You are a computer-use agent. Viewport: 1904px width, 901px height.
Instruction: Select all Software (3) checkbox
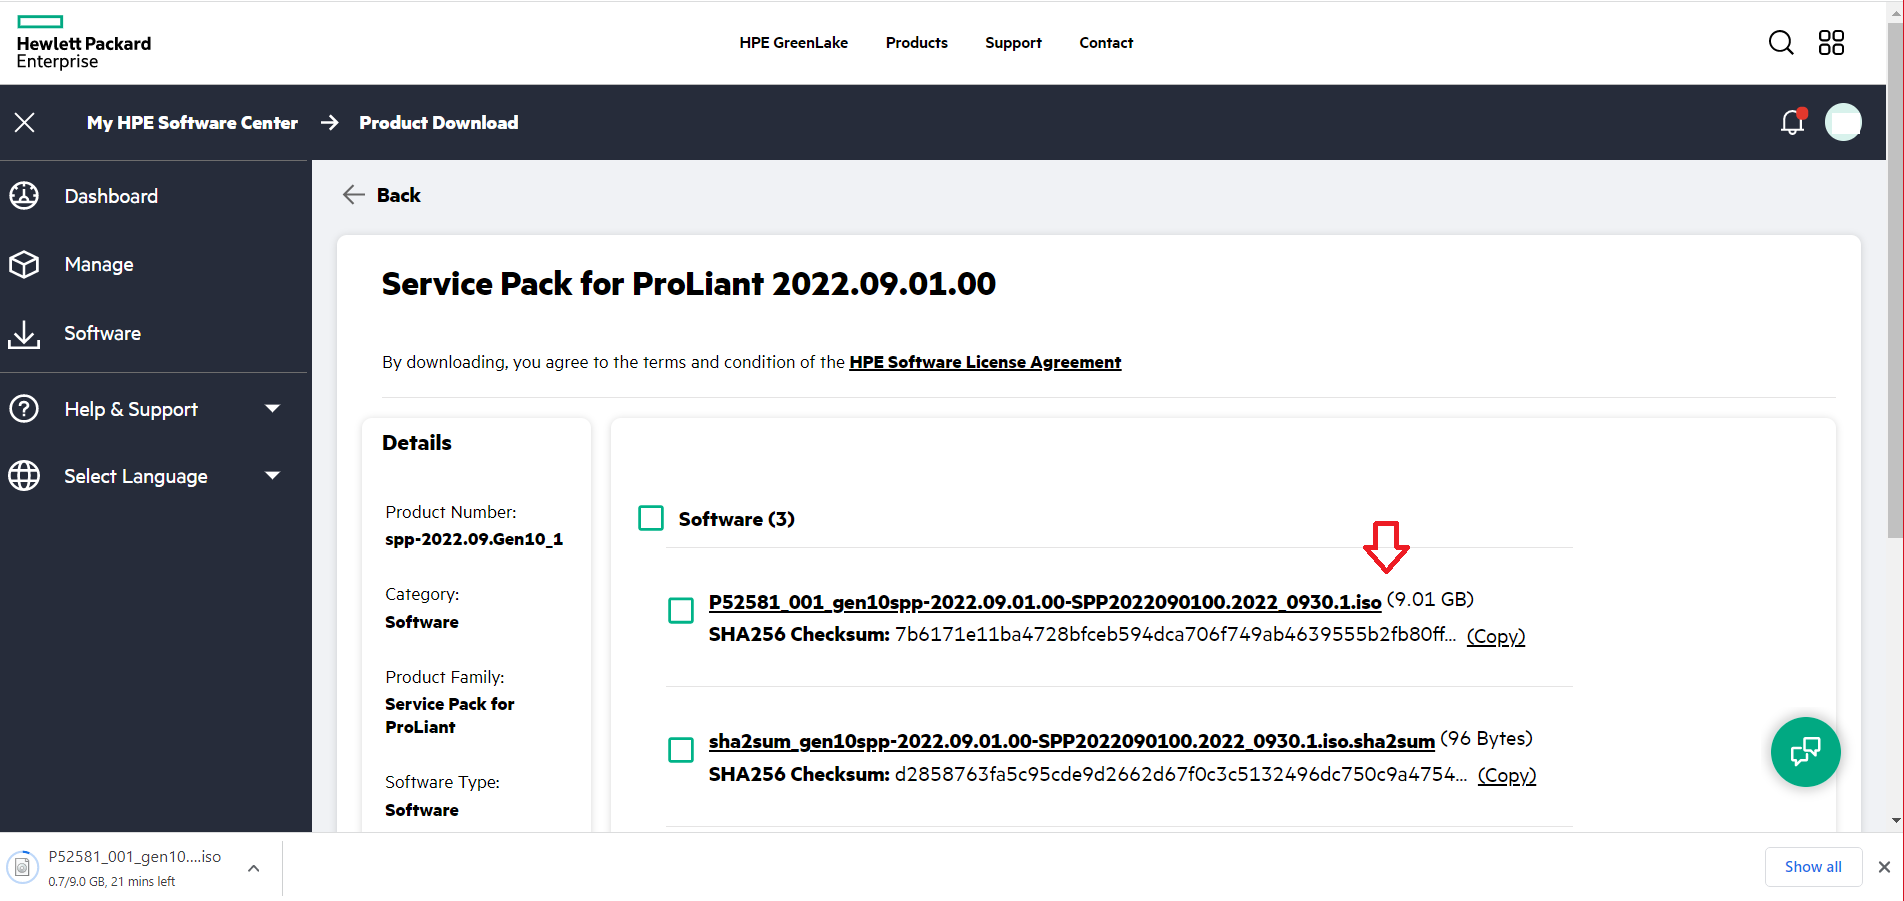651,518
